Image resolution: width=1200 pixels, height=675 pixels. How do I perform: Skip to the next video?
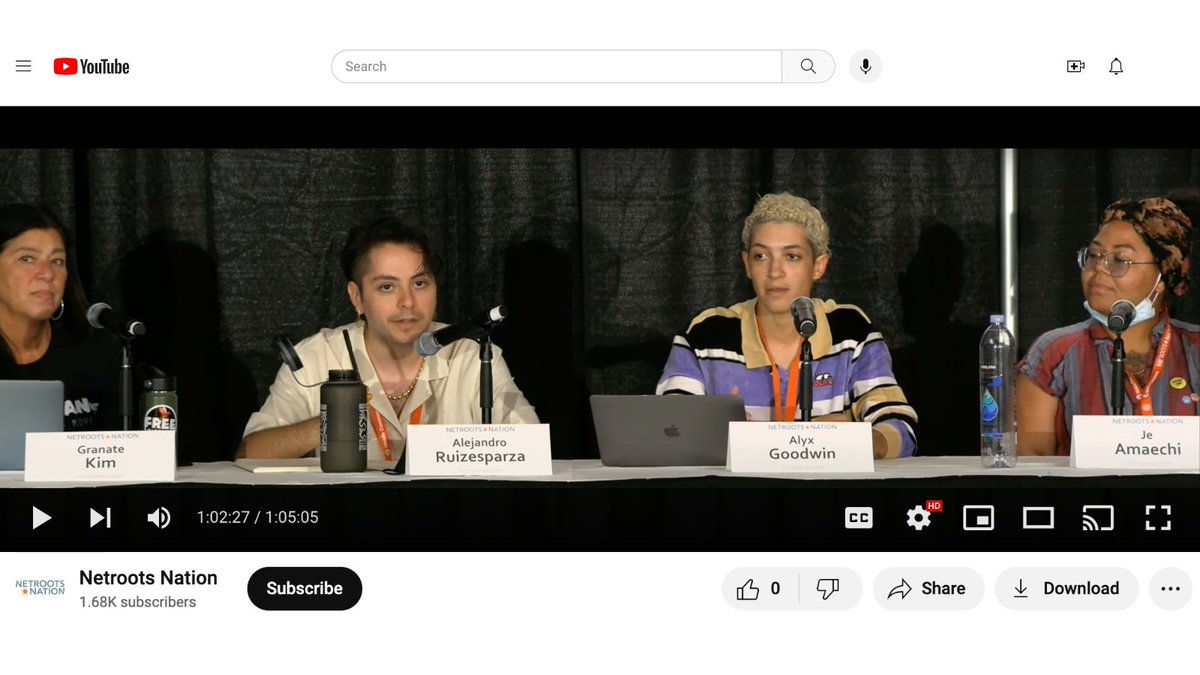(100, 517)
